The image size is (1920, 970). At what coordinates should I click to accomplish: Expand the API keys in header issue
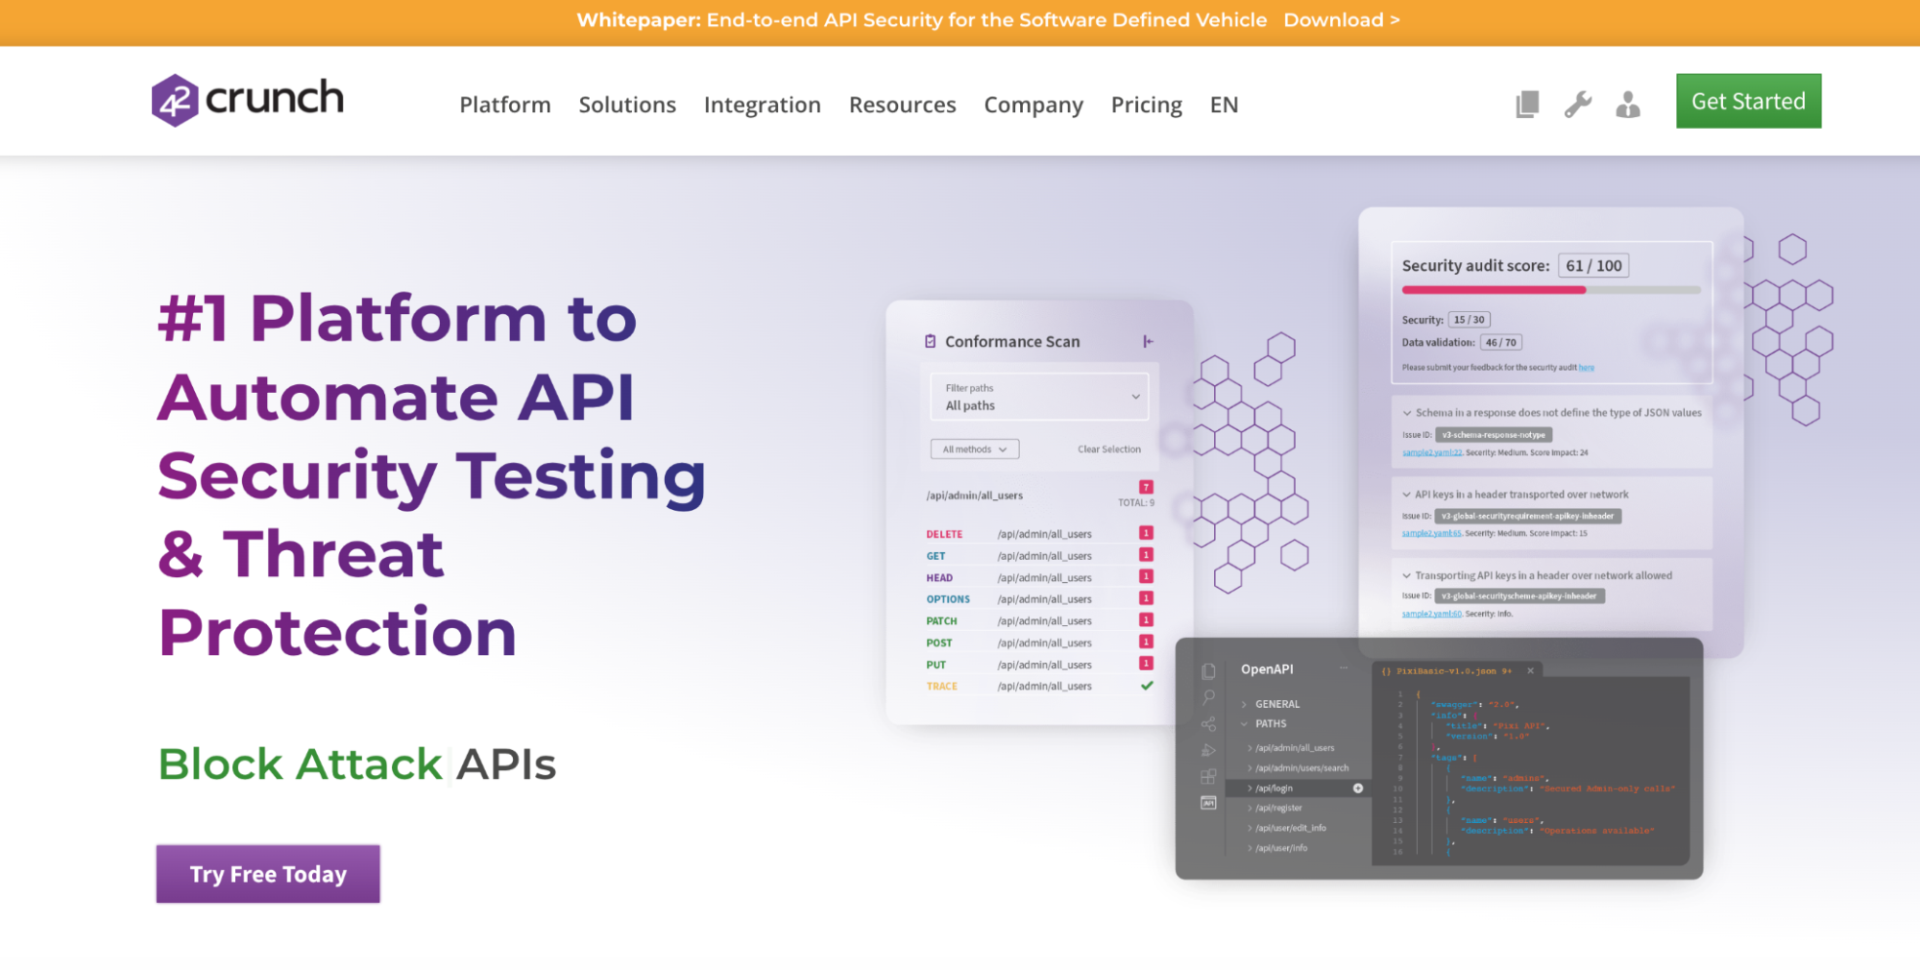(1407, 495)
